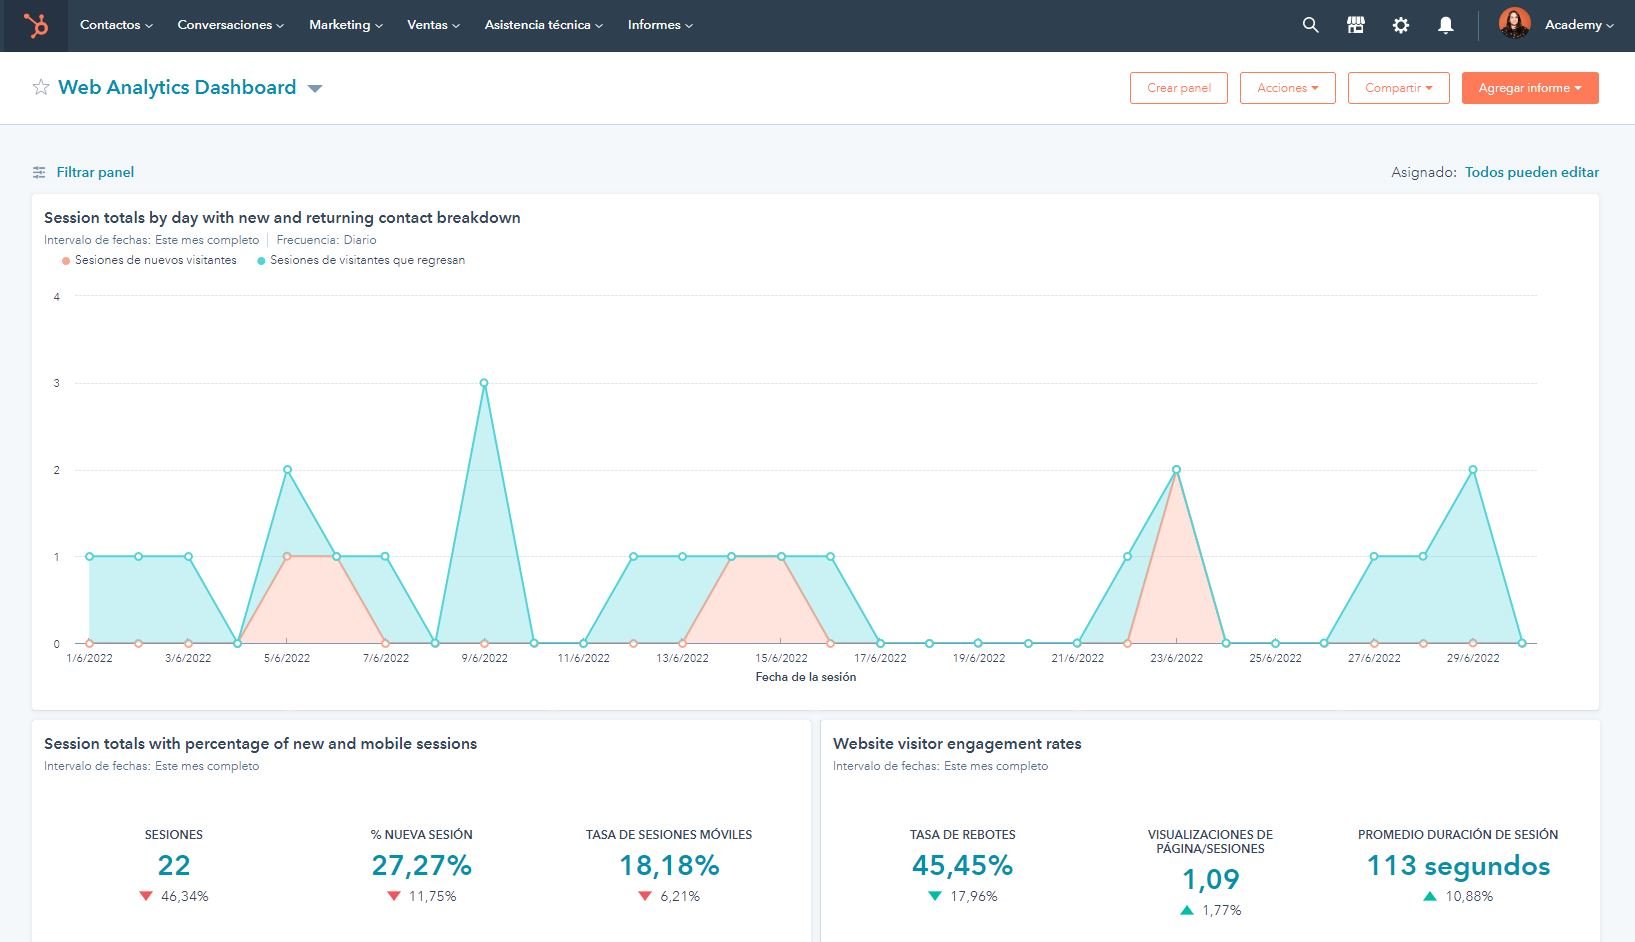This screenshot has height=942, width=1635.
Task: Open the Conversaciones menu
Action: tap(230, 25)
